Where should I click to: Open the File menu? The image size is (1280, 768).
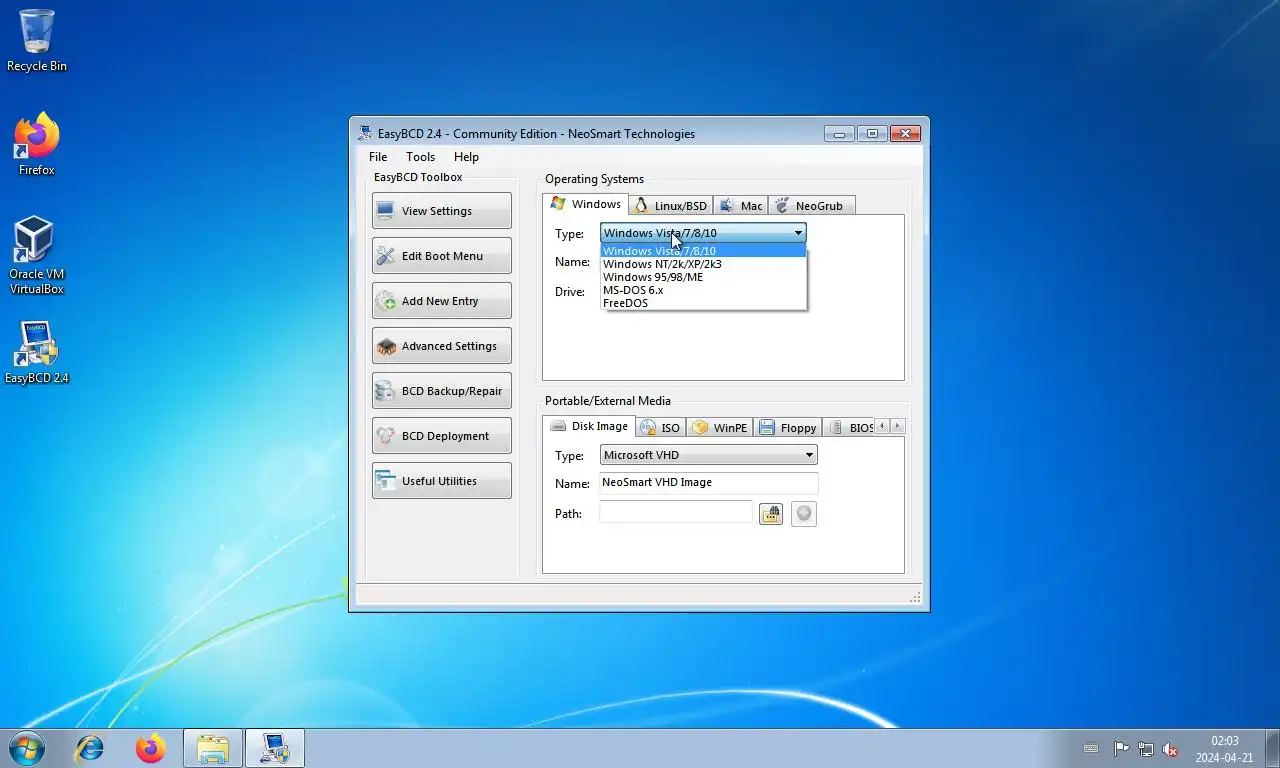[x=378, y=157]
